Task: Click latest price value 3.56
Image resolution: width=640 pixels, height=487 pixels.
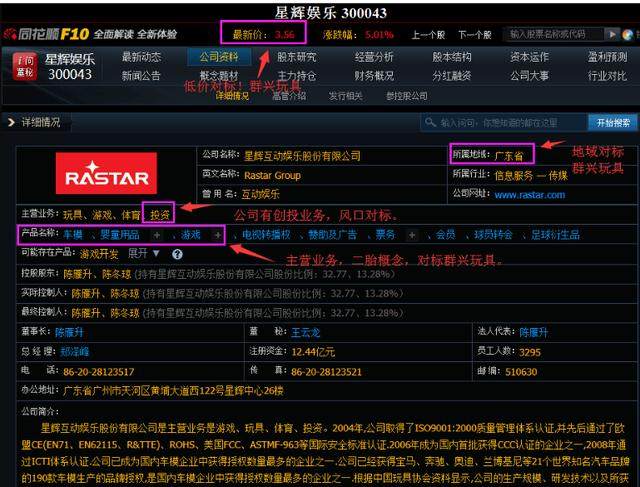Action: click(x=284, y=35)
